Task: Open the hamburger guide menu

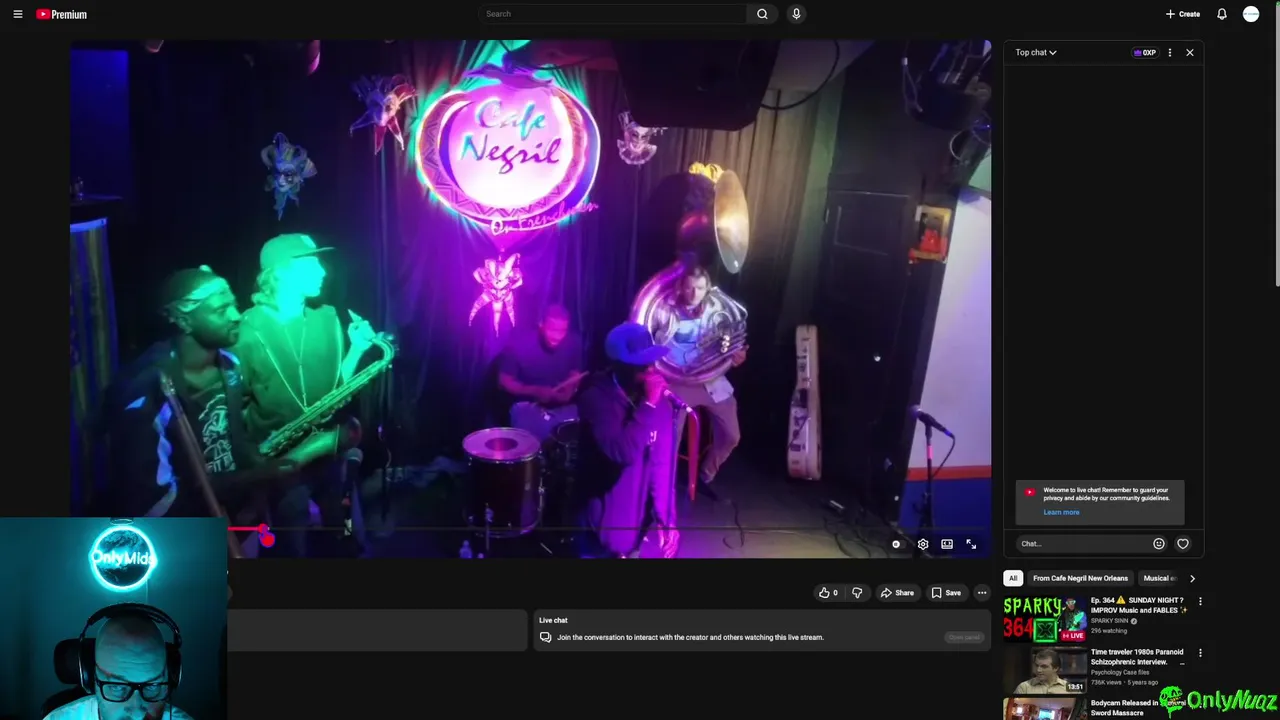Action: point(17,14)
